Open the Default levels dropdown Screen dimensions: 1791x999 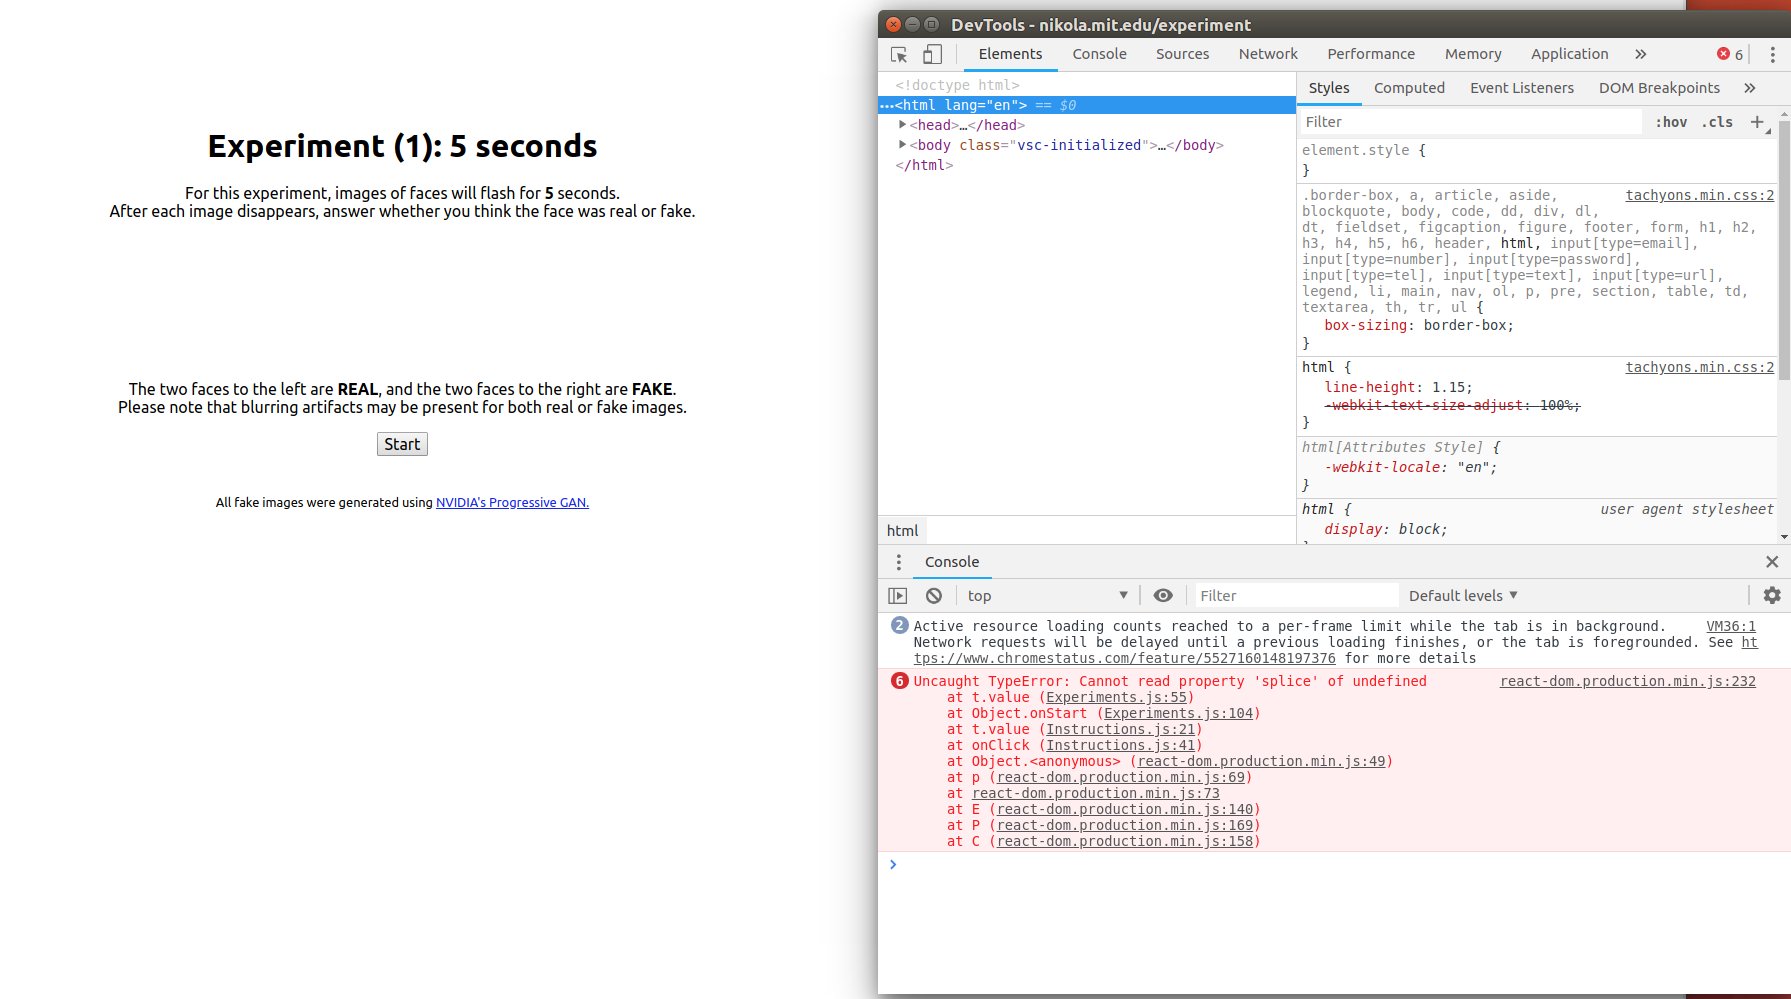(x=1463, y=596)
